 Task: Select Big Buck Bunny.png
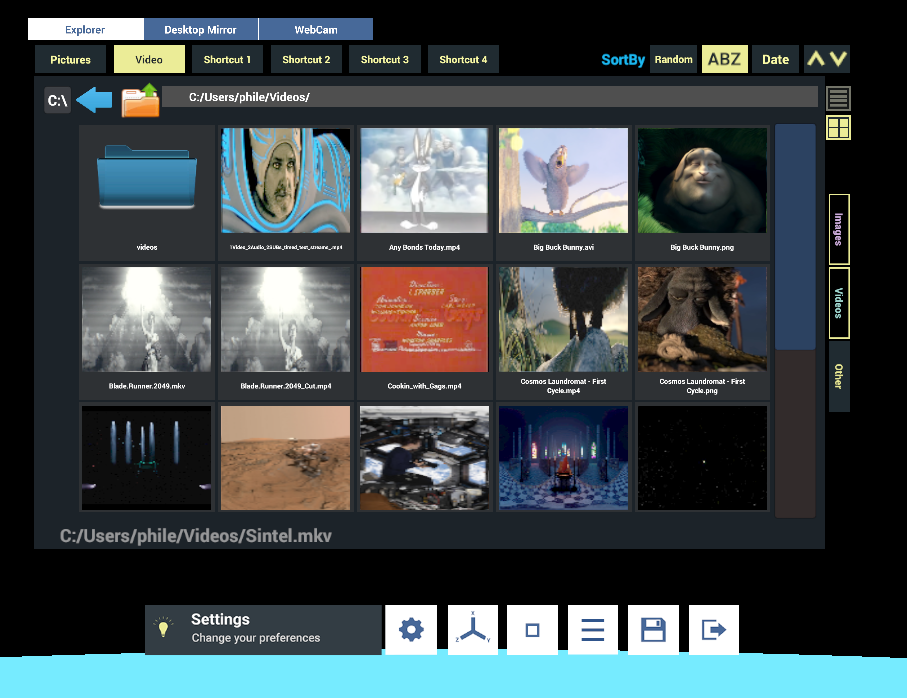(702, 193)
